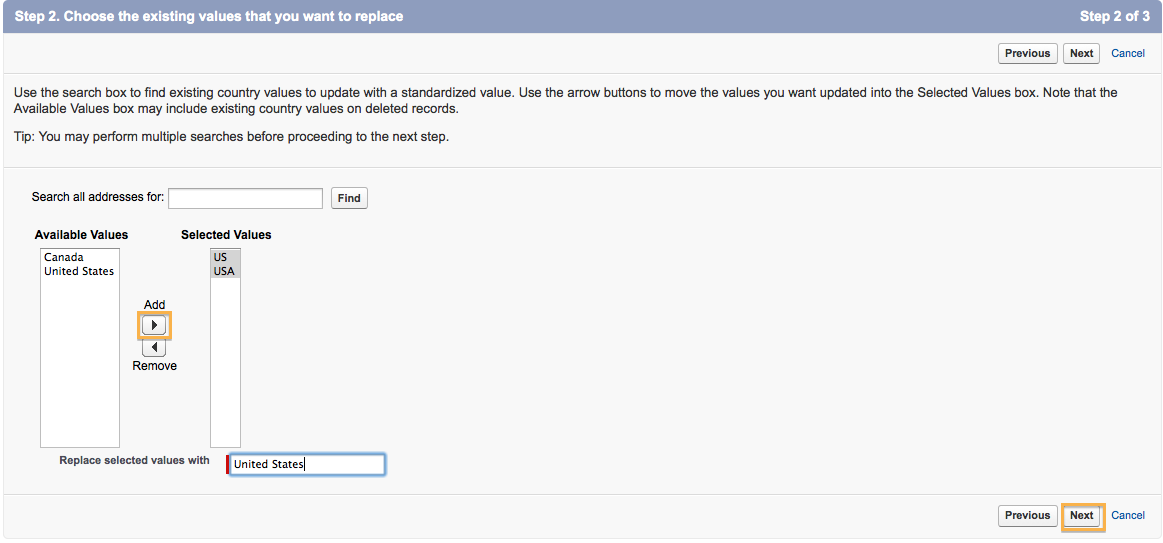Select USA in Selected Values list
Viewport: 1163px width, 543px height.
click(x=224, y=271)
